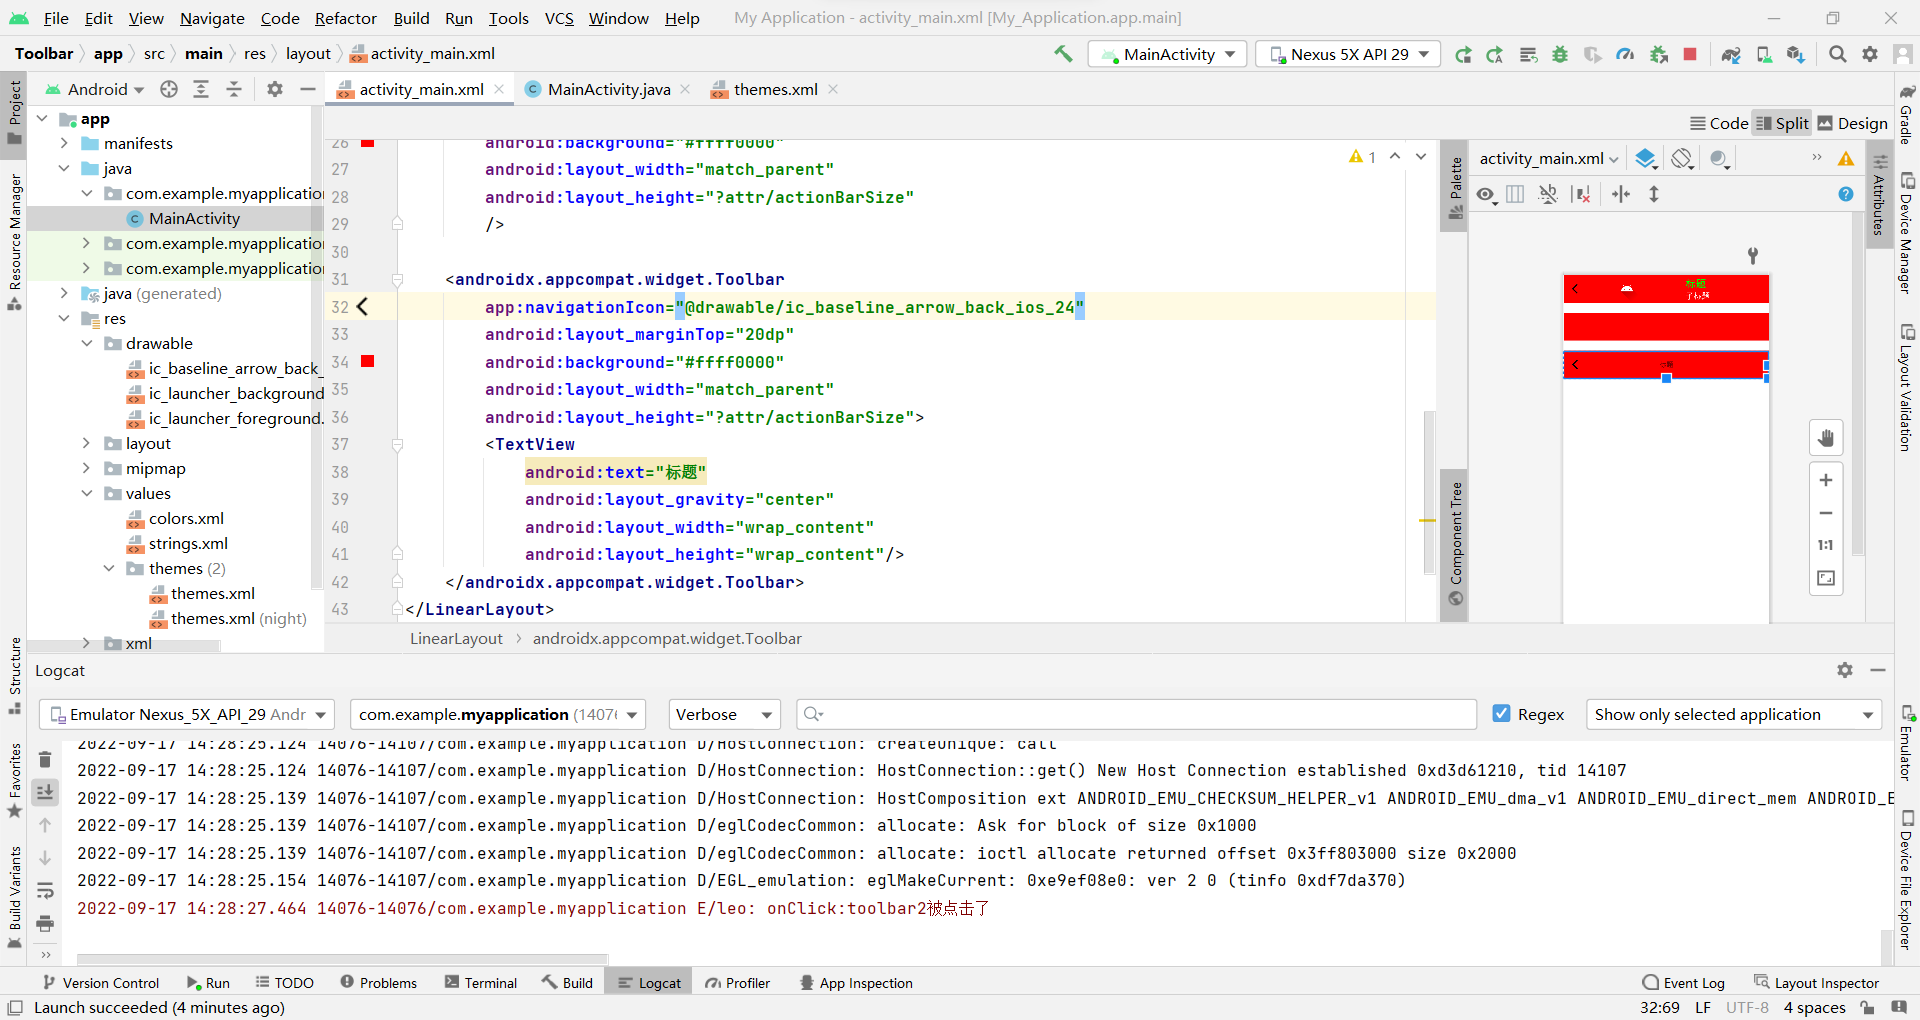Open the AVD Manager phone icon
Image resolution: width=1920 pixels, height=1020 pixels.
(1764, 54)
